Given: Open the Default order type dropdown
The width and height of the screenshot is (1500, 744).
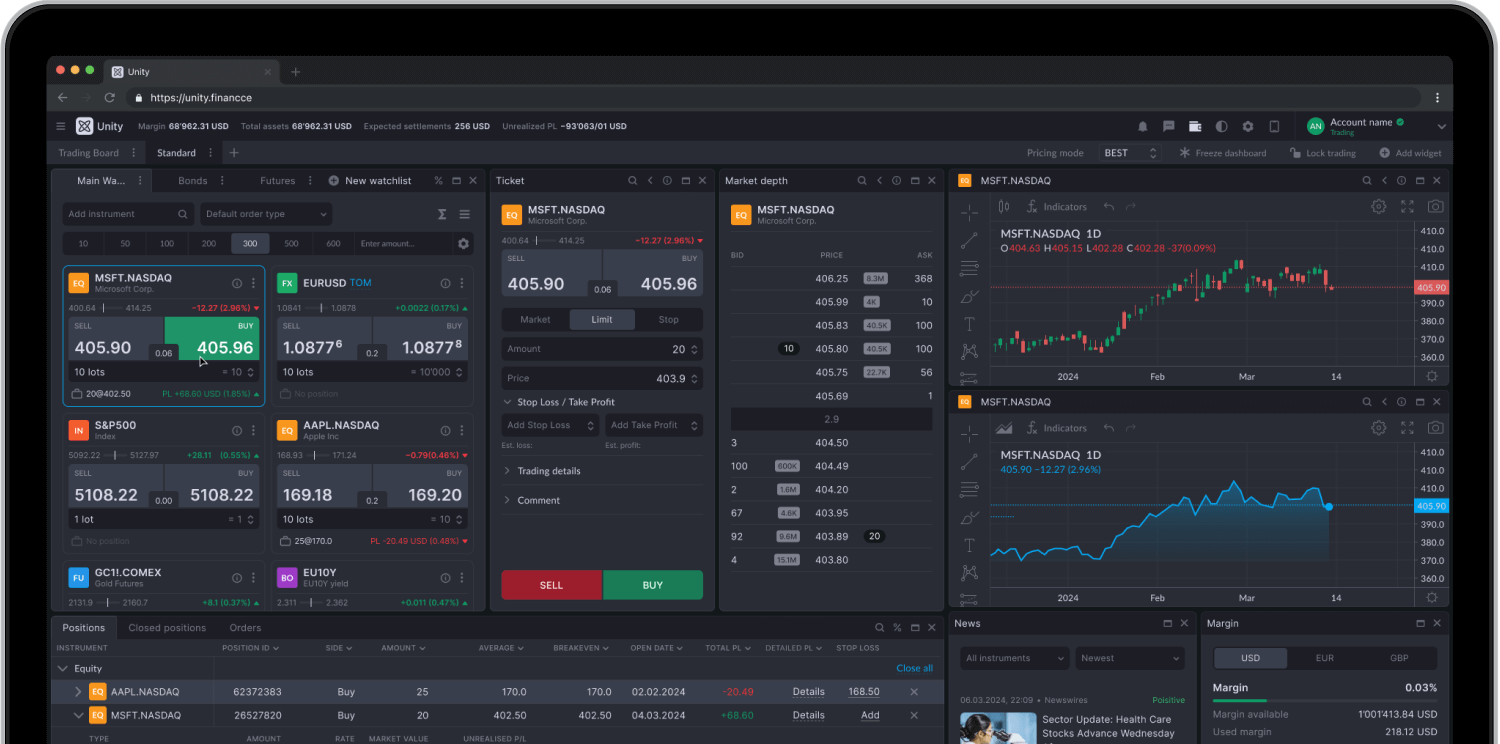Looking at the screenshot, I should click(266, 214).
